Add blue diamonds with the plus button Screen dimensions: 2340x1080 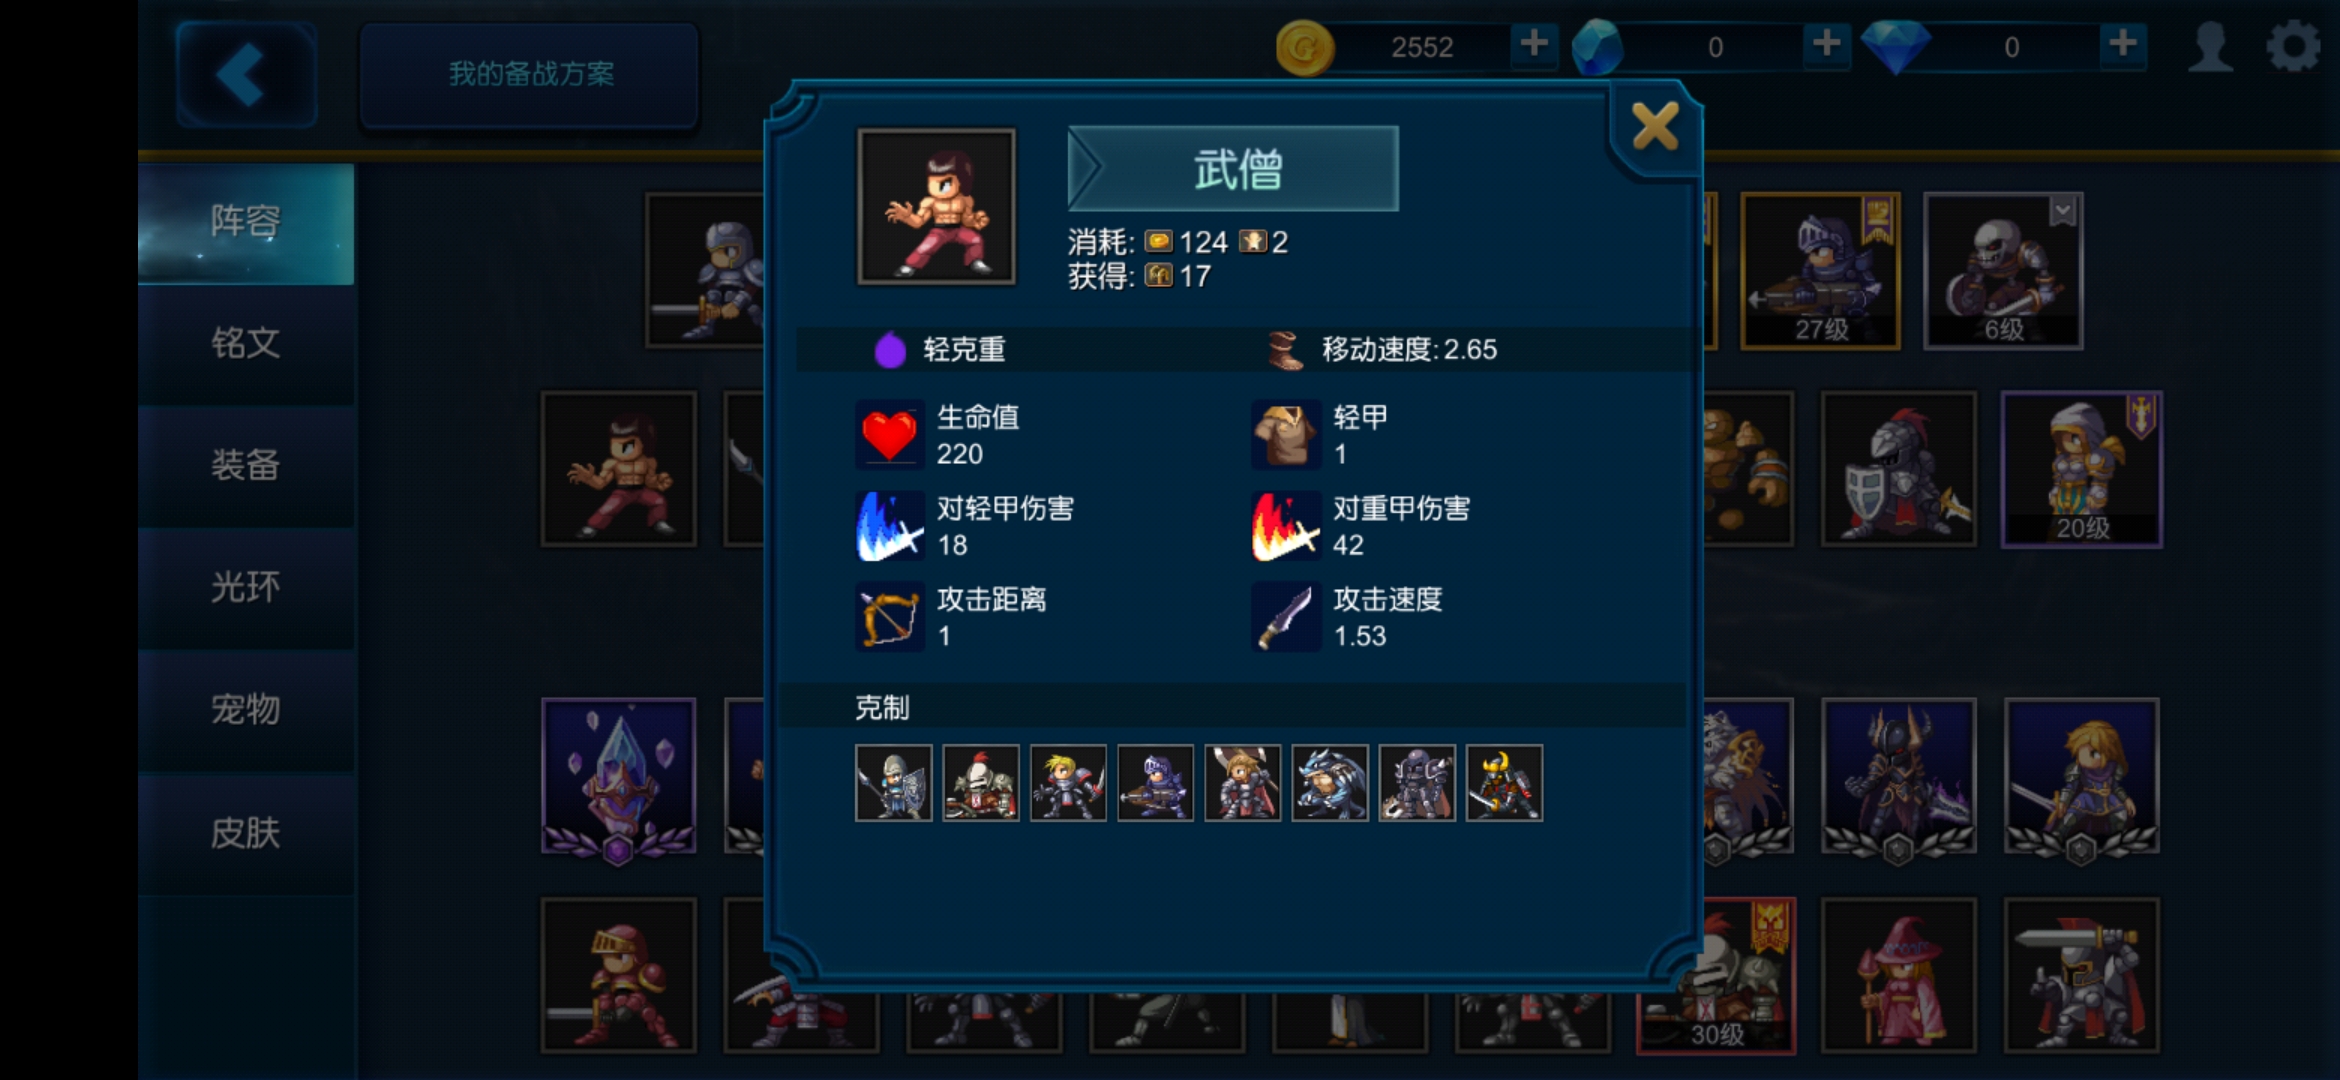pyautogui.click(x=2122, y=44)
